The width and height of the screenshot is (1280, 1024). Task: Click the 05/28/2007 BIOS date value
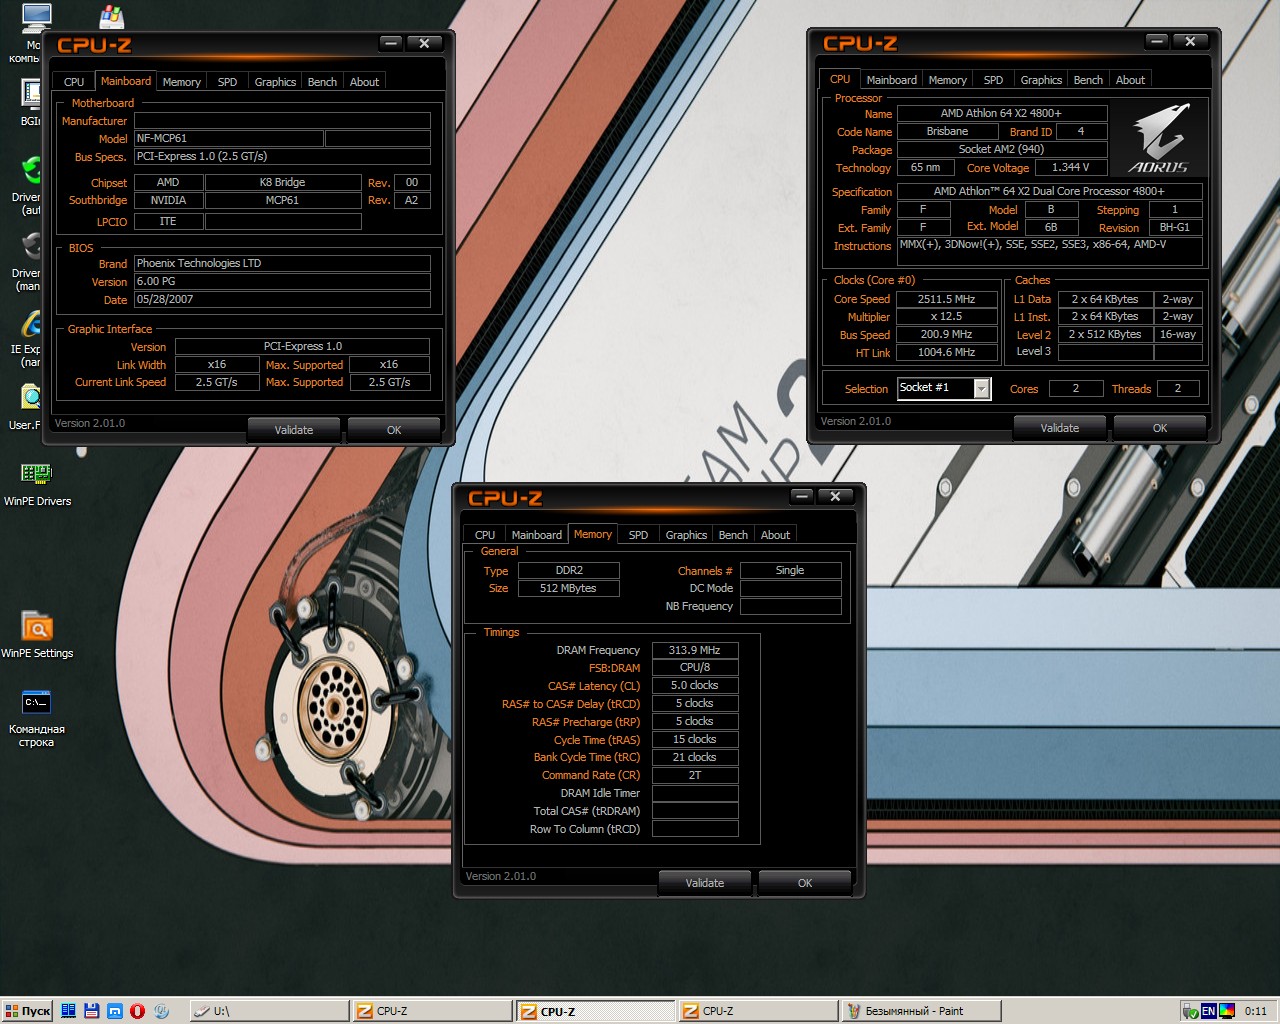(282, 299)
